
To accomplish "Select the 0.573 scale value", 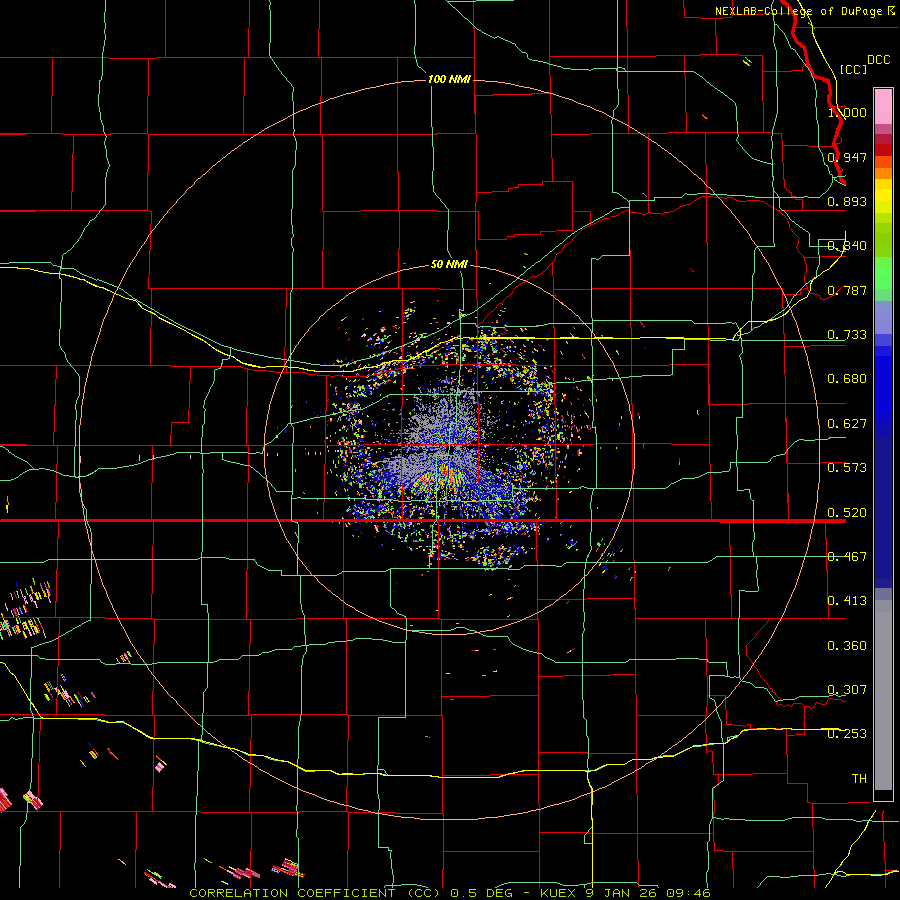I will click(x=847, y=468).
